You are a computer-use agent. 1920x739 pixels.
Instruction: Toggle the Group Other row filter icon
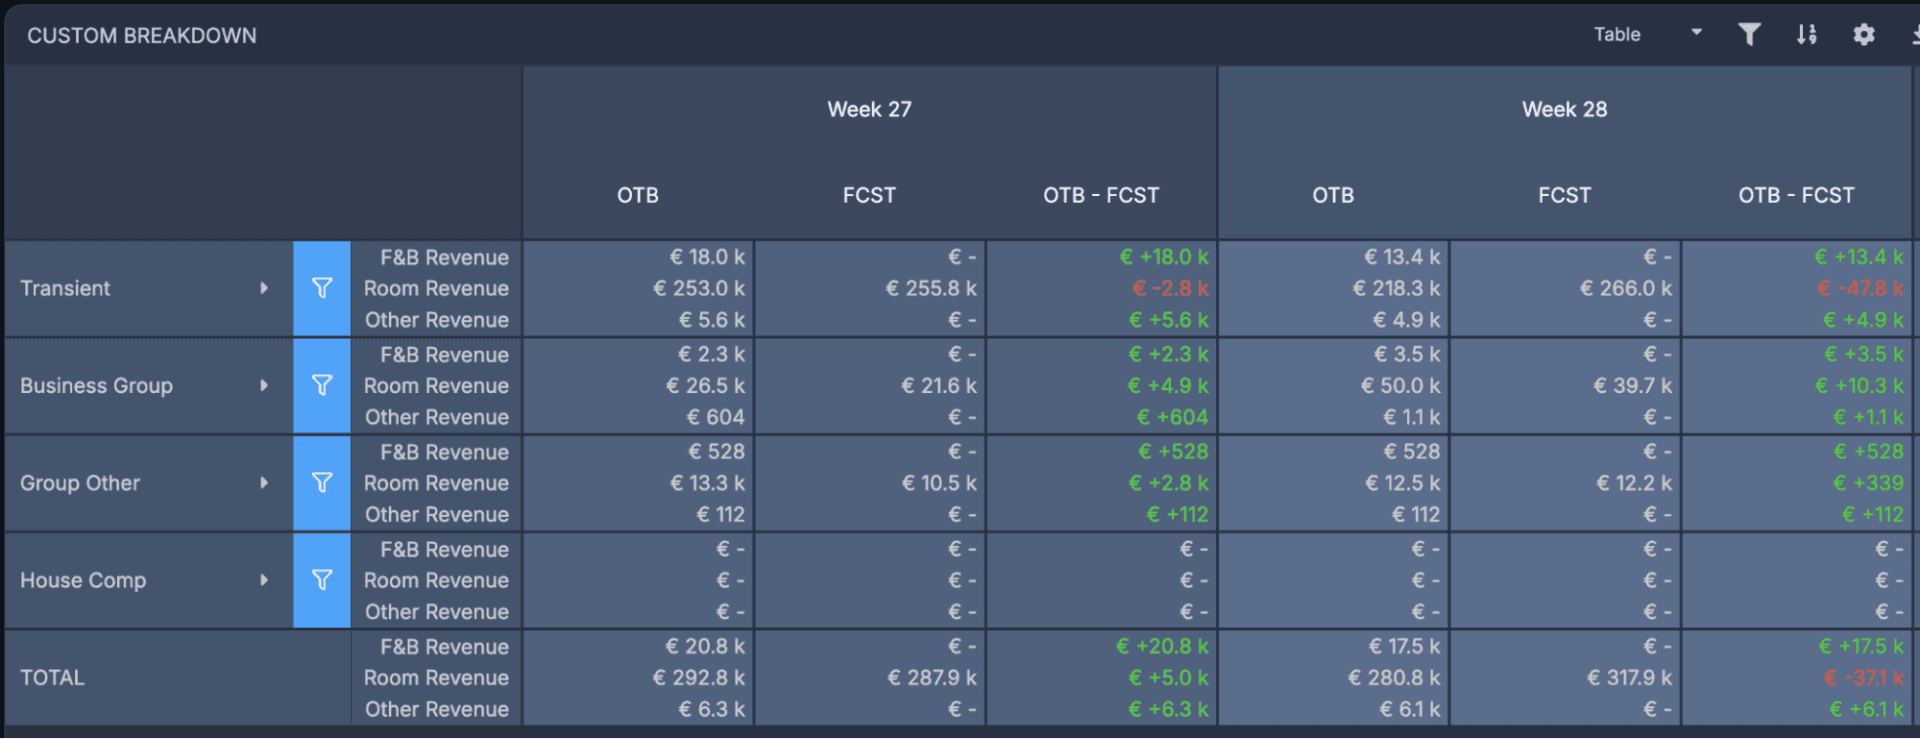coord(322,483)
